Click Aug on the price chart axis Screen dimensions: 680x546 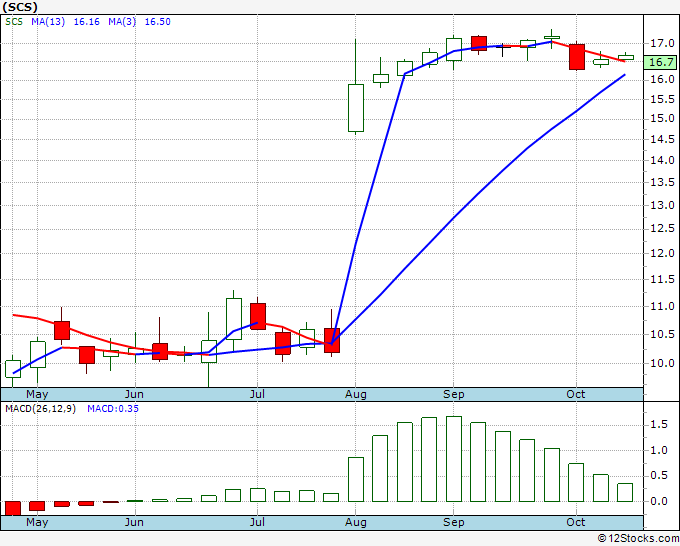point(356,394)
